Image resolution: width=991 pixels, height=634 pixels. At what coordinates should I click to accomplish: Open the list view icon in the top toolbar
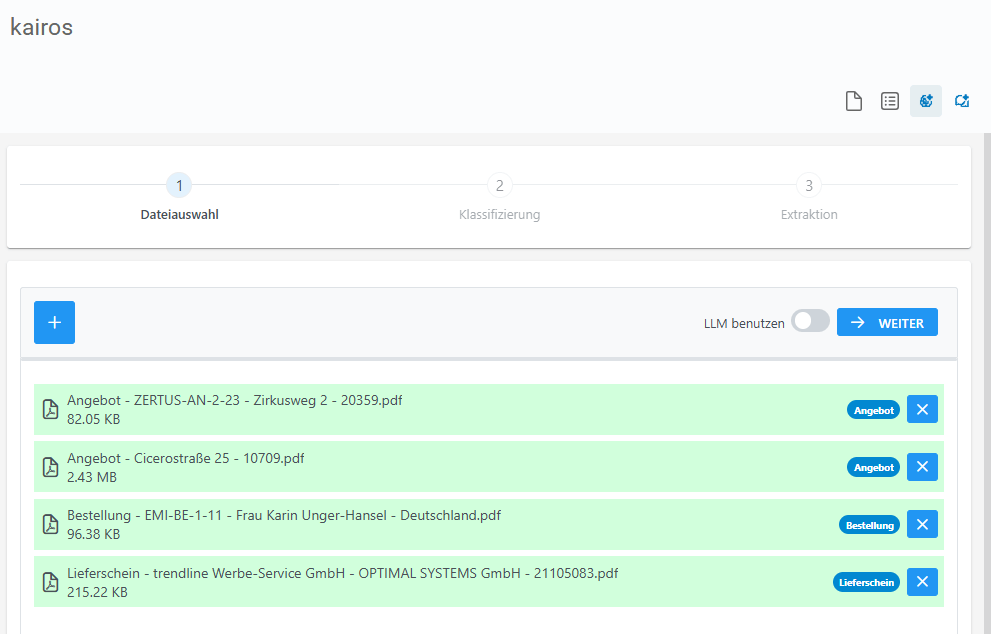(x=890, y=101)
